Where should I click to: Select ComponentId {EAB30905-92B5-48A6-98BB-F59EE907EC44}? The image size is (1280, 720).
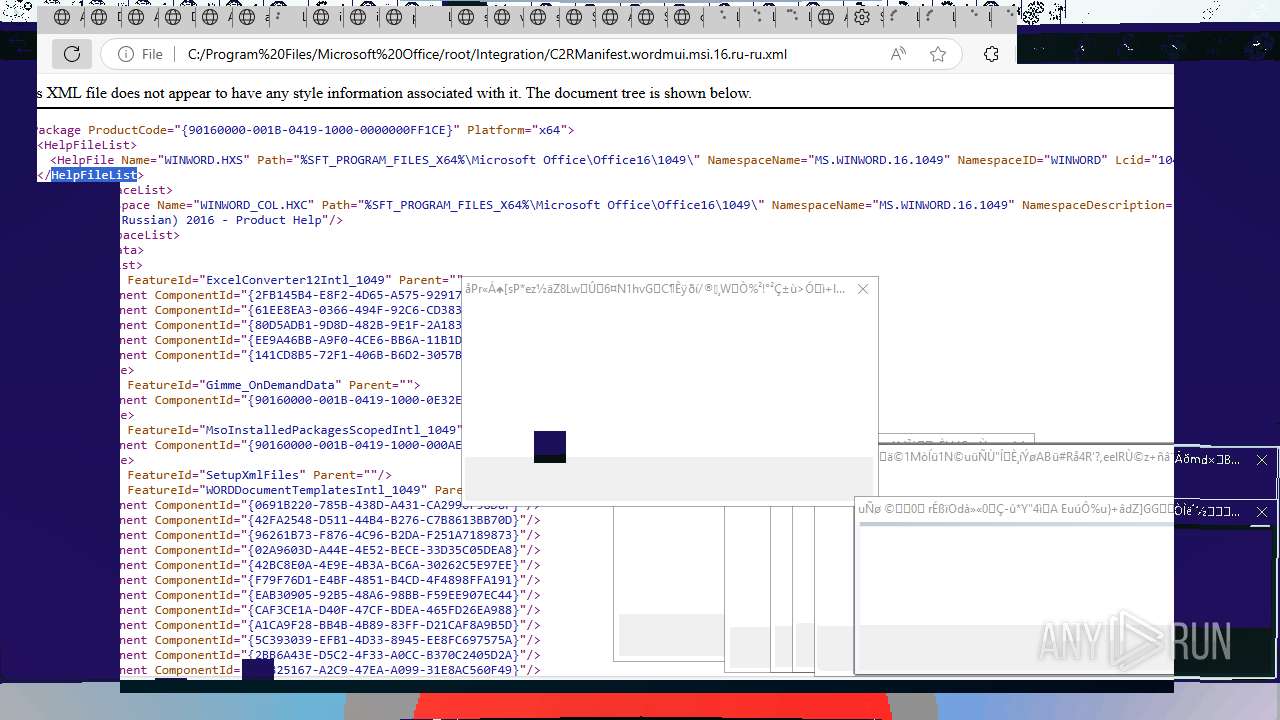point(384,595)
